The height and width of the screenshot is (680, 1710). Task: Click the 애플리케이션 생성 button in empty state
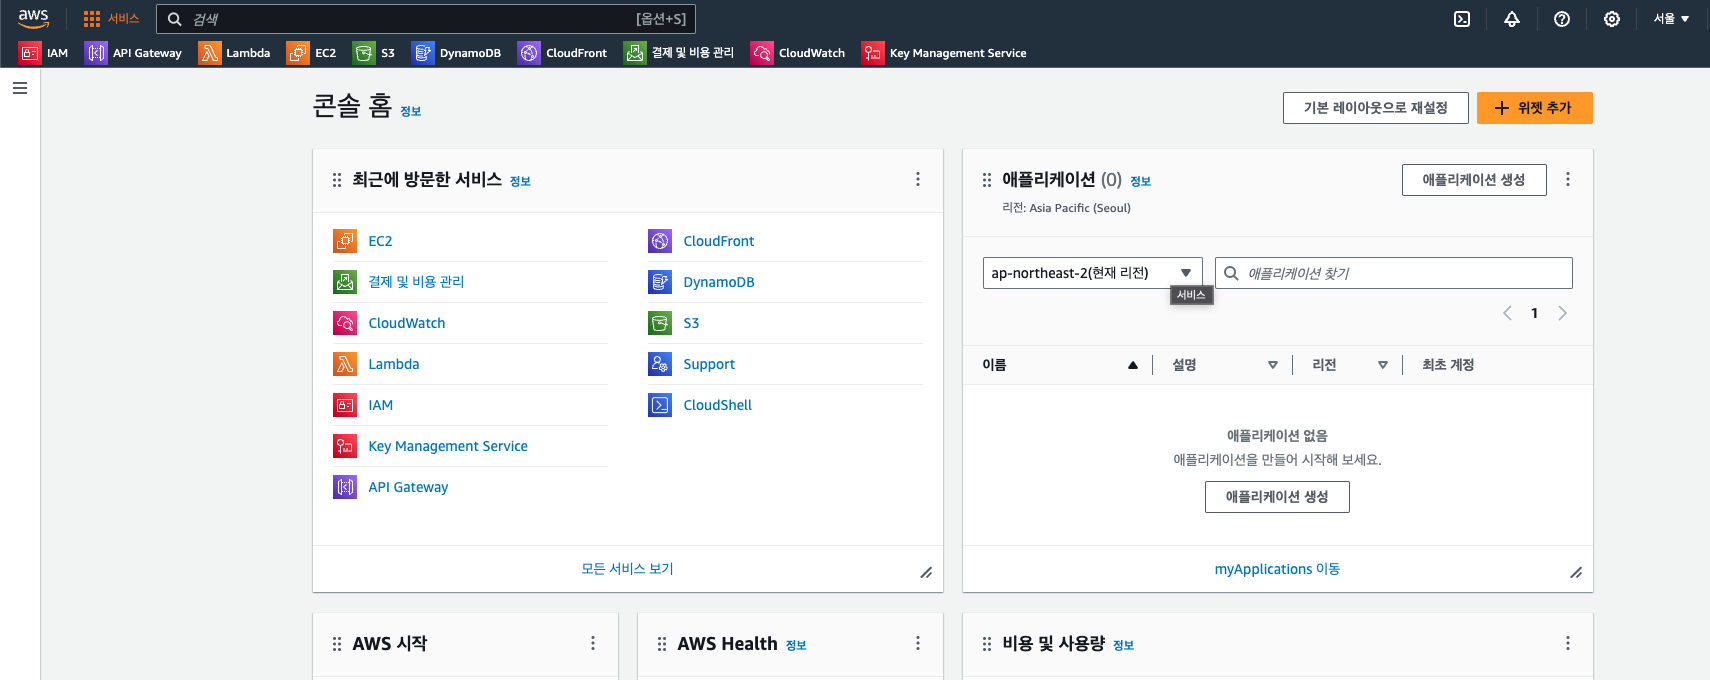[x=1277, y=497]
